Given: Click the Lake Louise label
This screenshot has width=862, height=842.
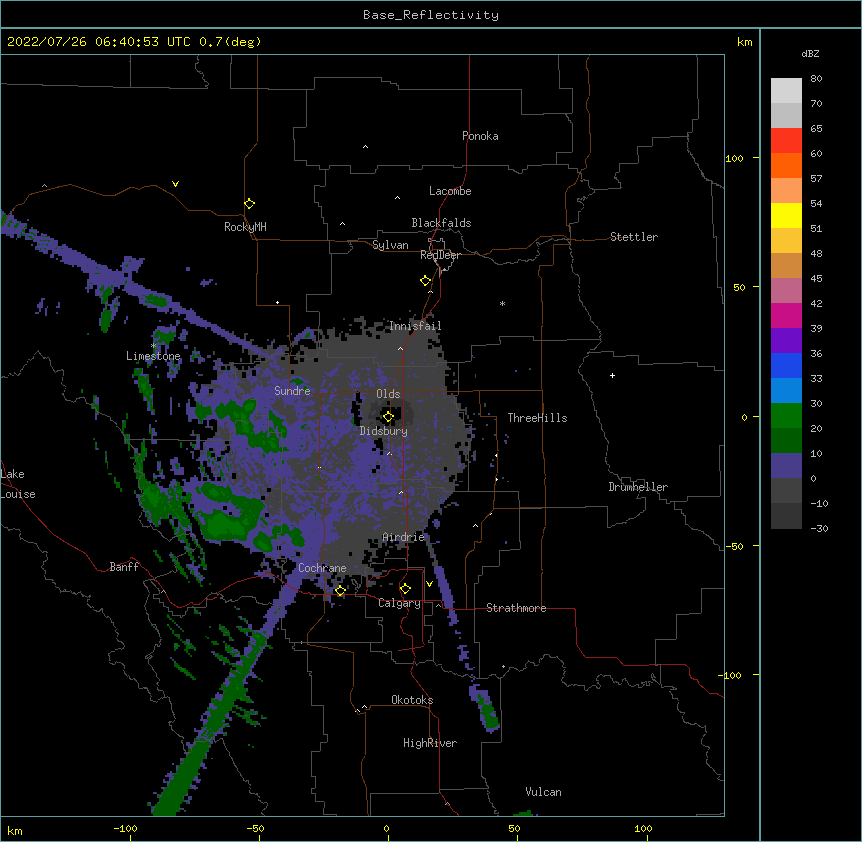Looking at the screenshot, I should (x=18, y=484).
